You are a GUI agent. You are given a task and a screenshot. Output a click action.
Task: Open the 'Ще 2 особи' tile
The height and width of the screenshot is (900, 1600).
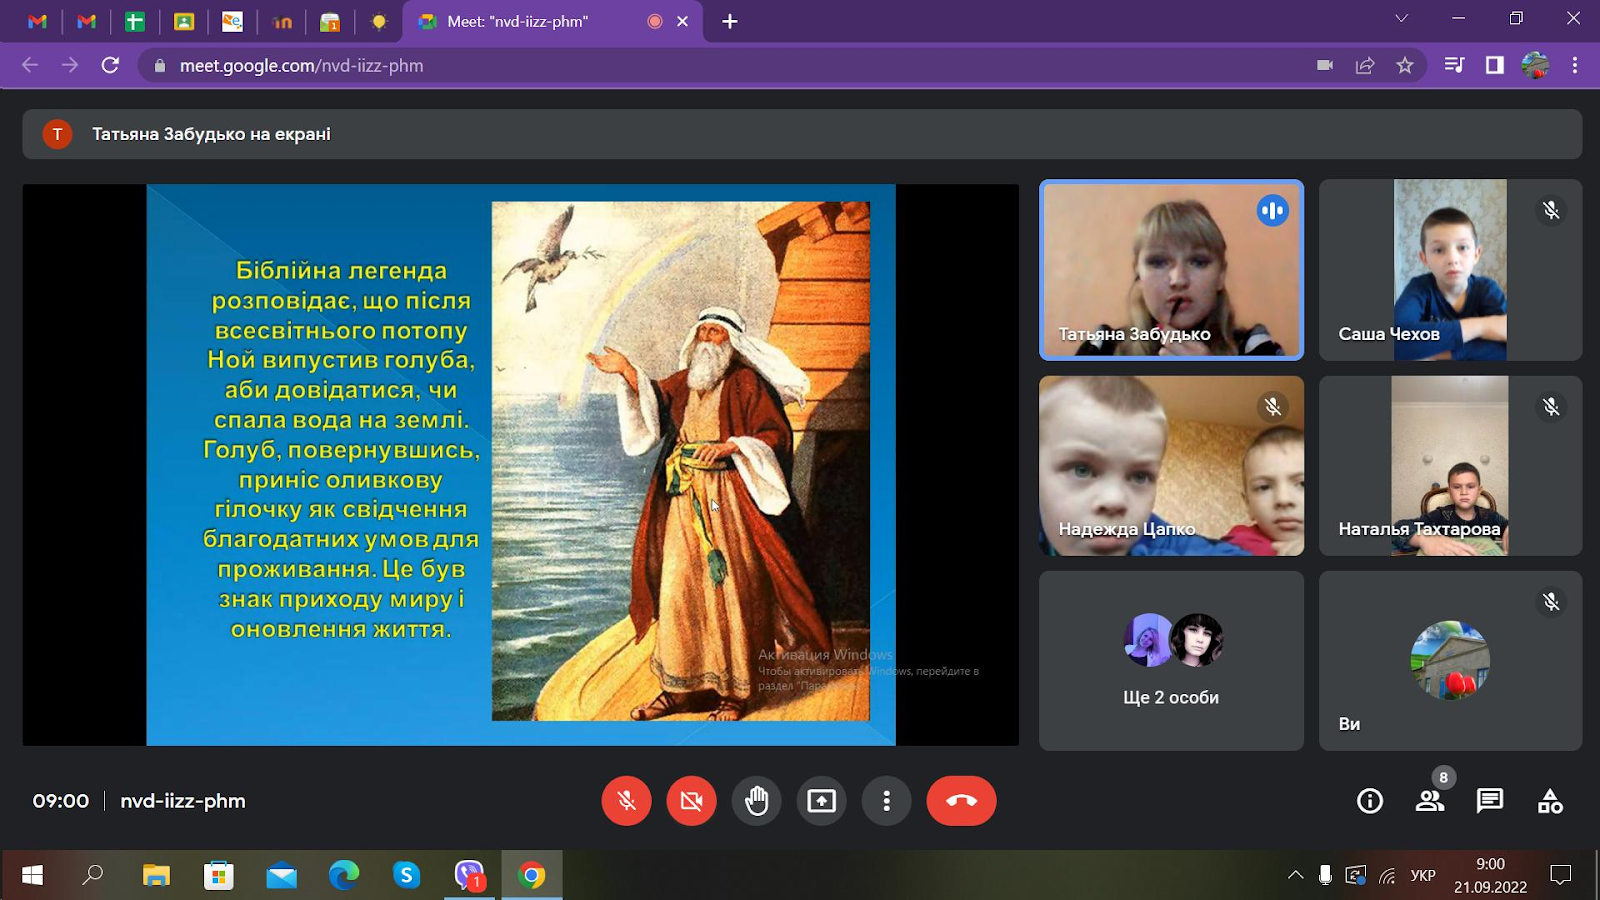1171,661
